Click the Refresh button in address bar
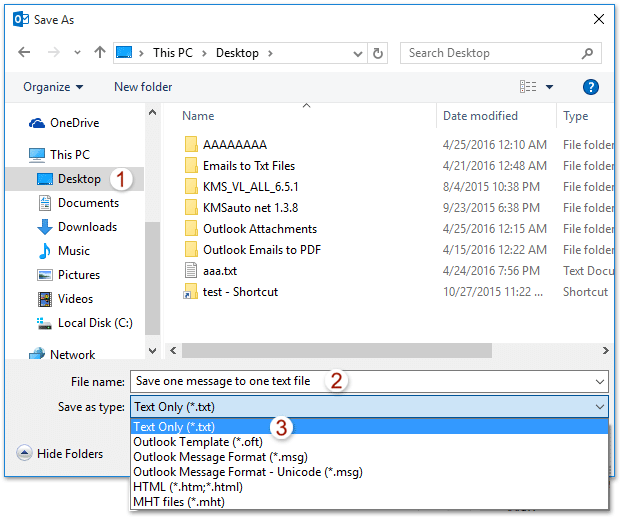The image size is (620, 517). coord(377,53)
